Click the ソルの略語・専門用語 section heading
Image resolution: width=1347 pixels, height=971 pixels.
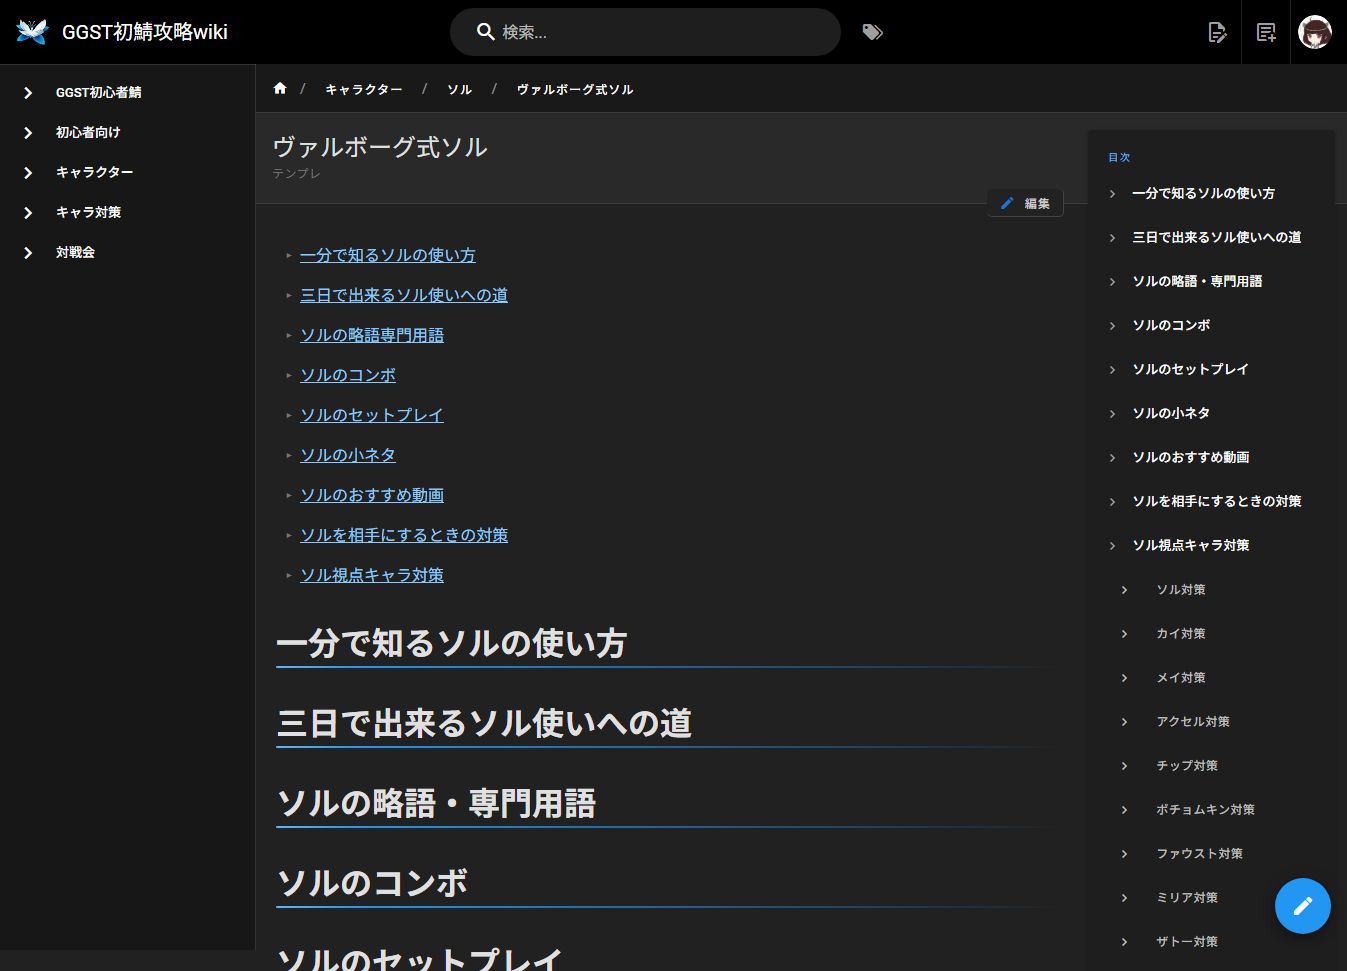click(436, 803)
